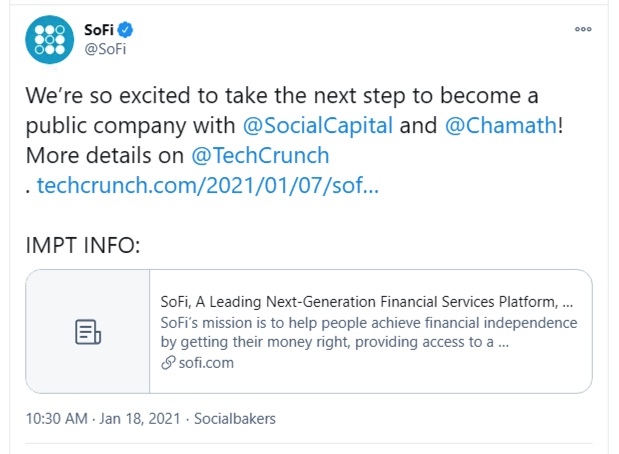Open the @TechCrunch mention
The height and width of the screenshot is (454, 619).
point(260,155)
